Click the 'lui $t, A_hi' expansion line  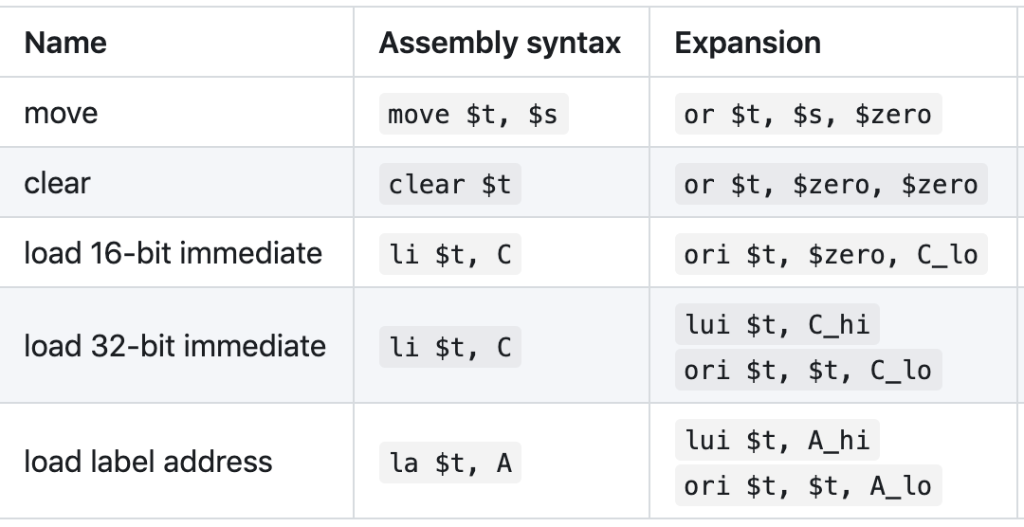(x=777, y=440)
